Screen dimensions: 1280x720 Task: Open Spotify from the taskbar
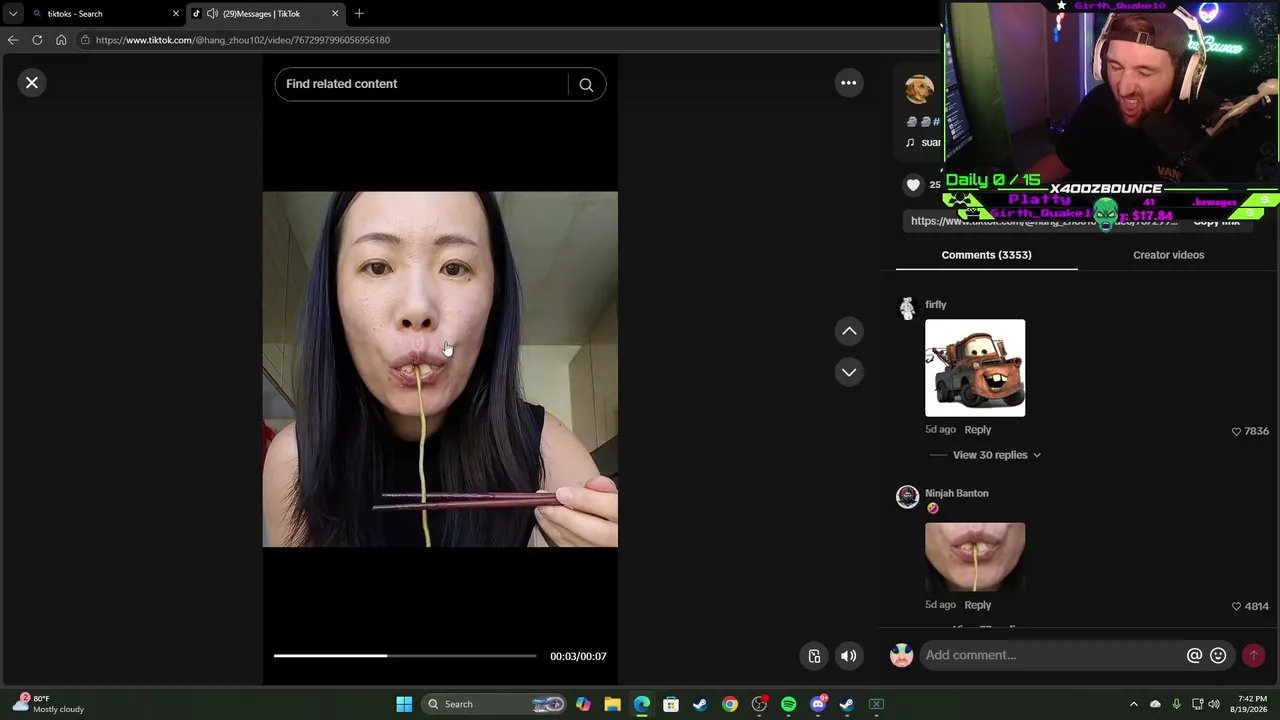(788, 704)
